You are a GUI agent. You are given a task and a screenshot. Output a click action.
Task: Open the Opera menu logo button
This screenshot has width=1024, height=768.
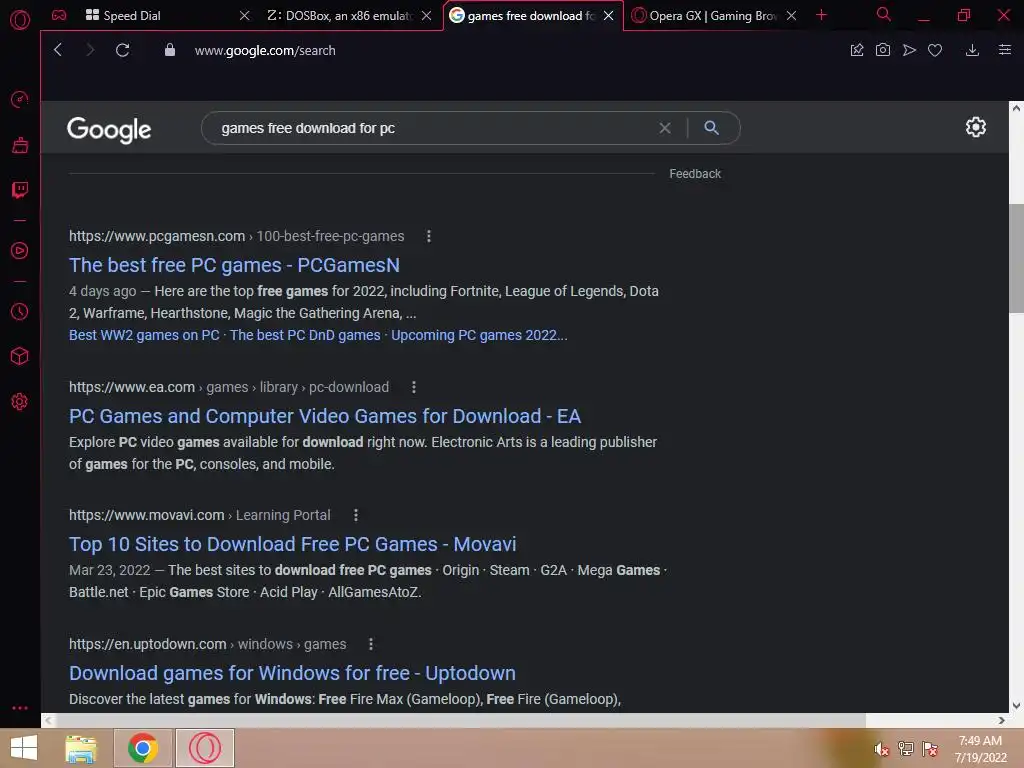coord(20,20)
